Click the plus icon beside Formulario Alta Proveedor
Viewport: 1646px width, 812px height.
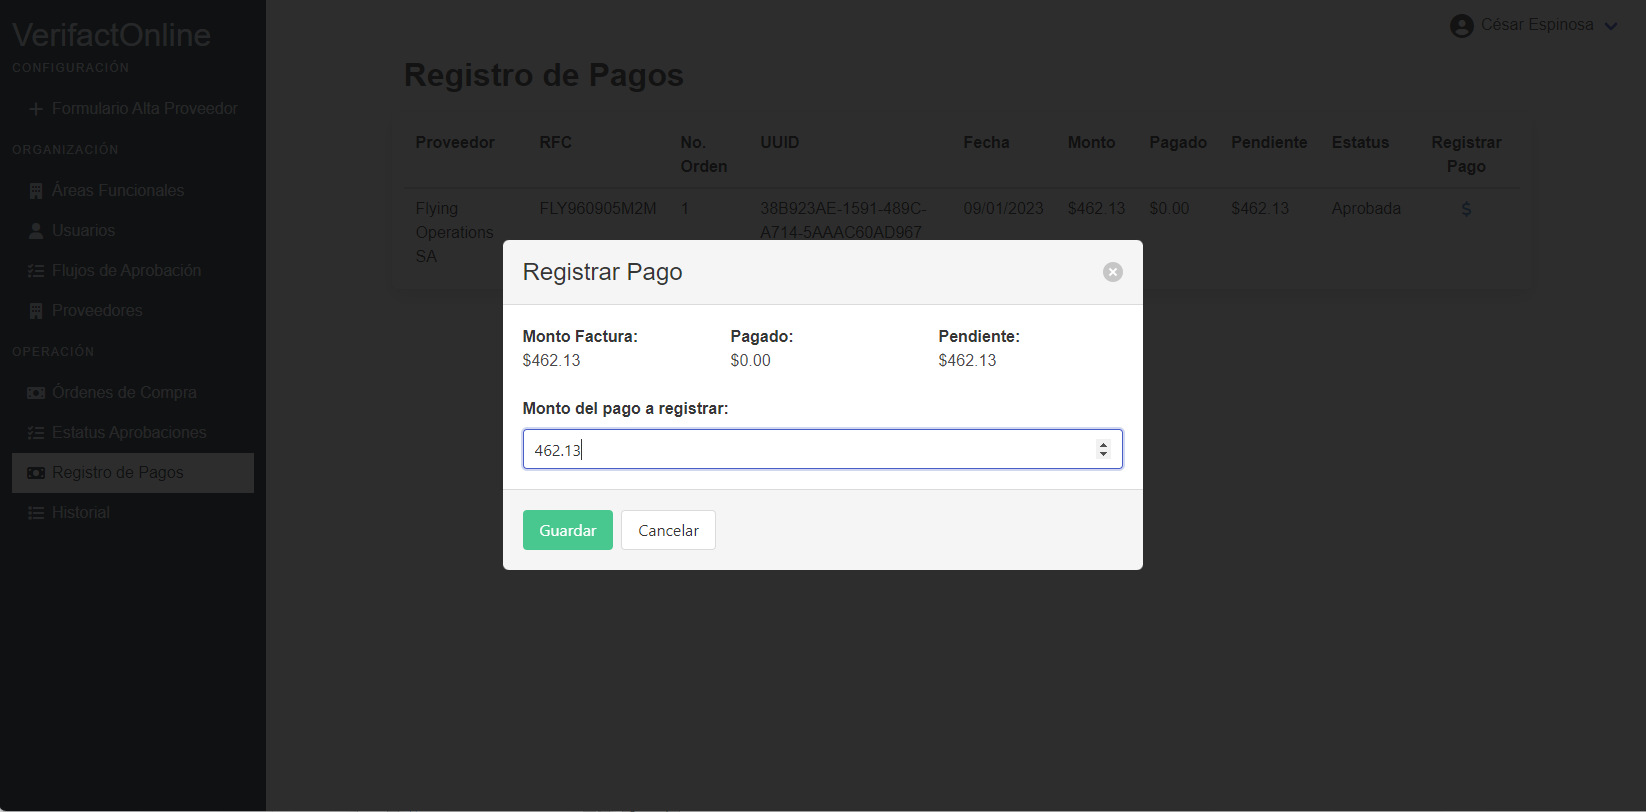36,109
